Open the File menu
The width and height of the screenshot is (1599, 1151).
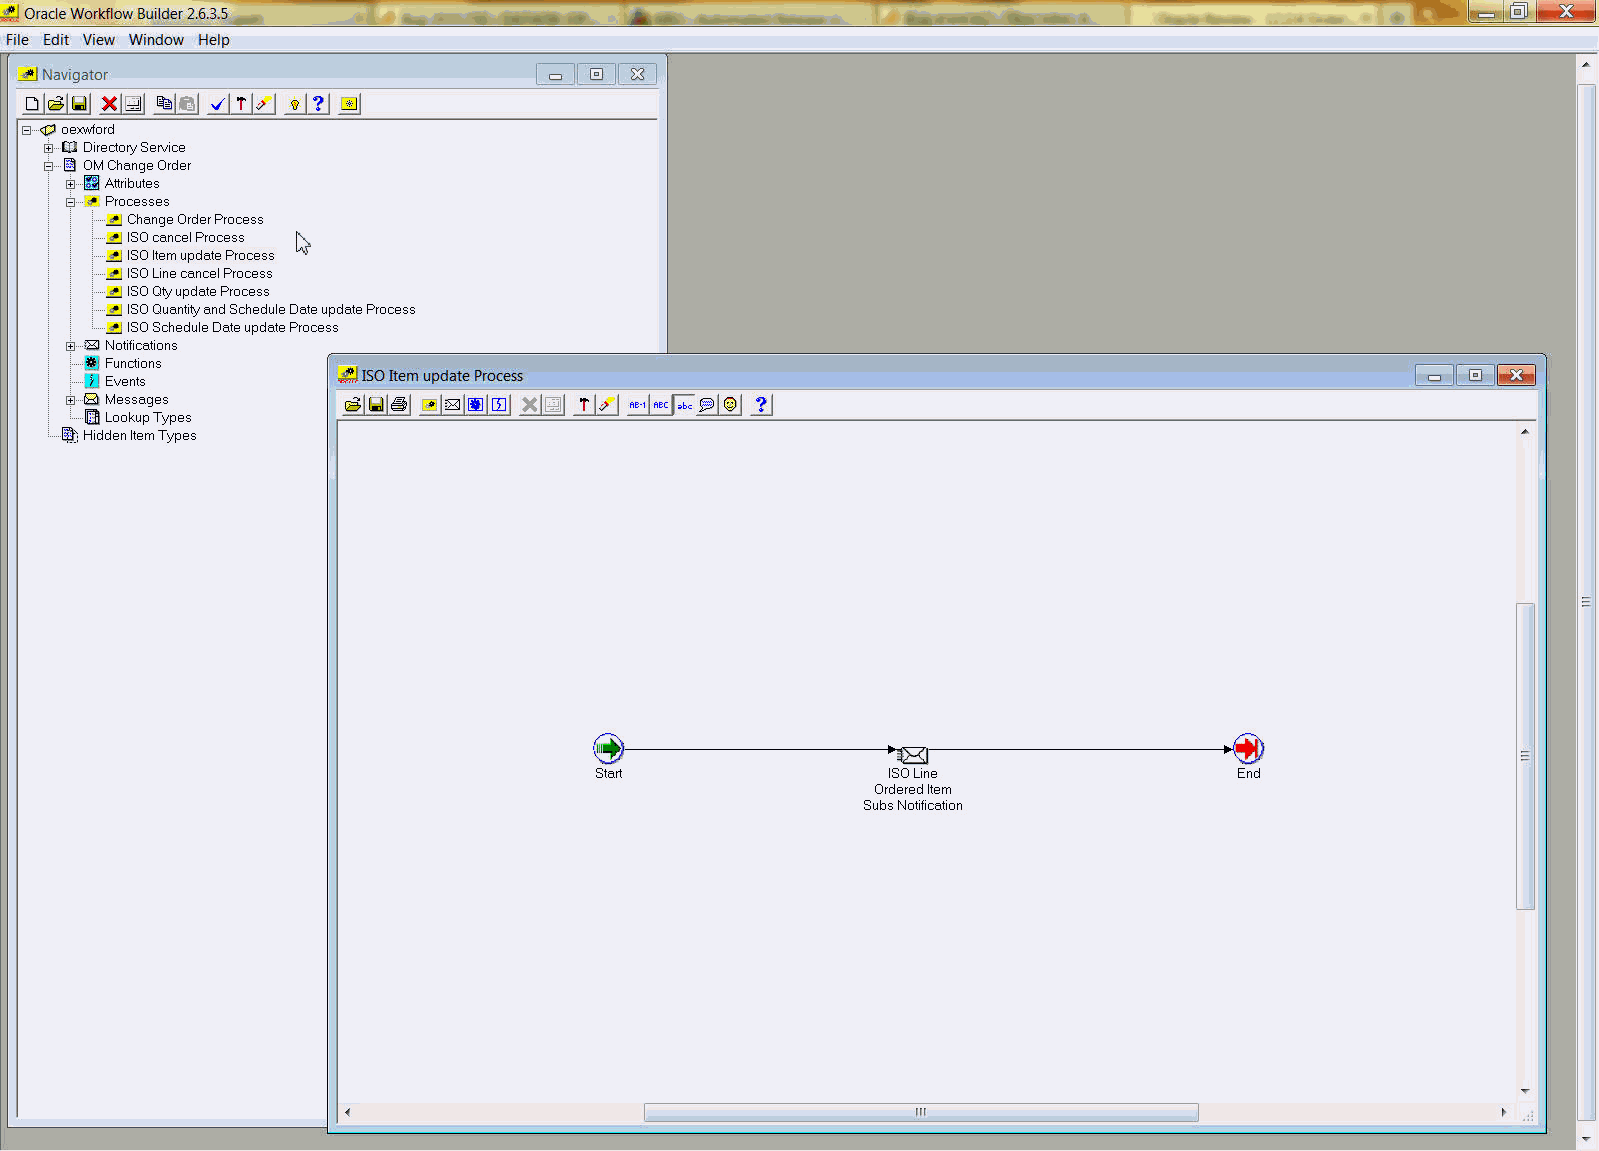pos(17,40)
